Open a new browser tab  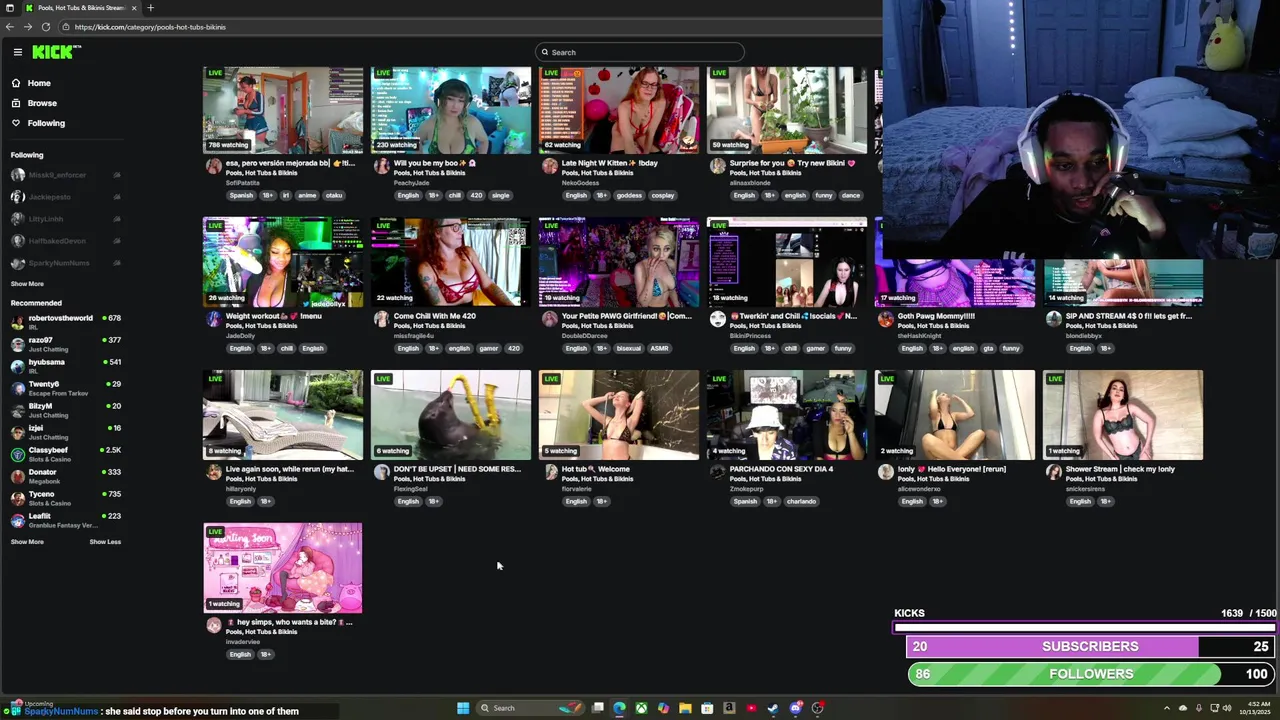click(x=150, y=8)
